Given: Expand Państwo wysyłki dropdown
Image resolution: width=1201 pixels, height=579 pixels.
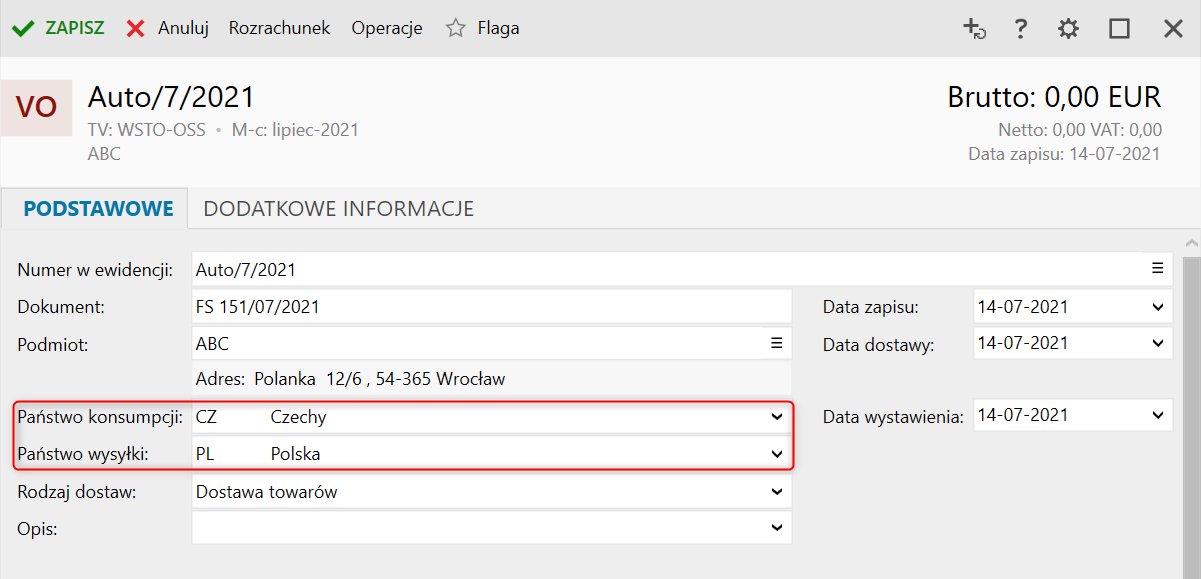Looking at the screenshot, I should pyautogui.click(x=777, y=454).
